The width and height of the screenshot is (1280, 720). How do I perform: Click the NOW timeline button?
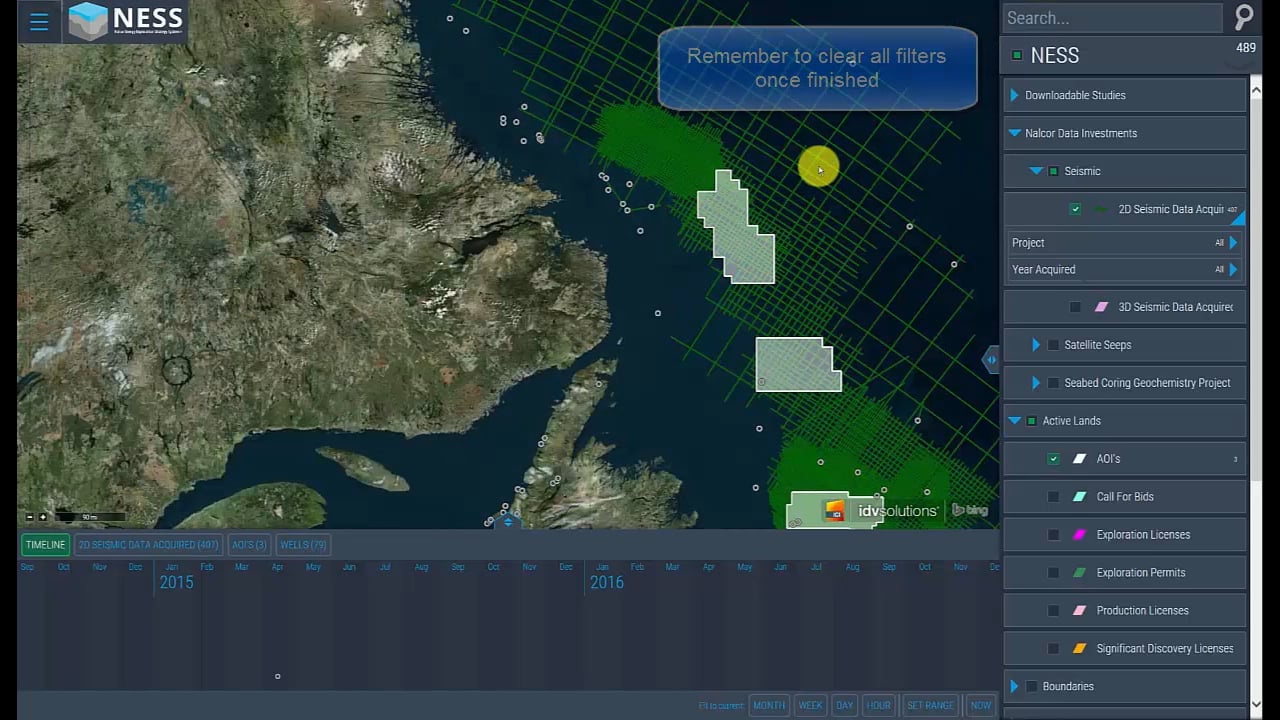tap(981, 705)
